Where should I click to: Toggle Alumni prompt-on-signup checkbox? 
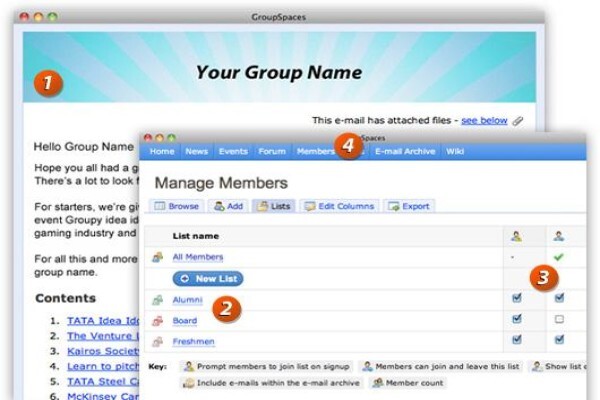pos(517,298)
